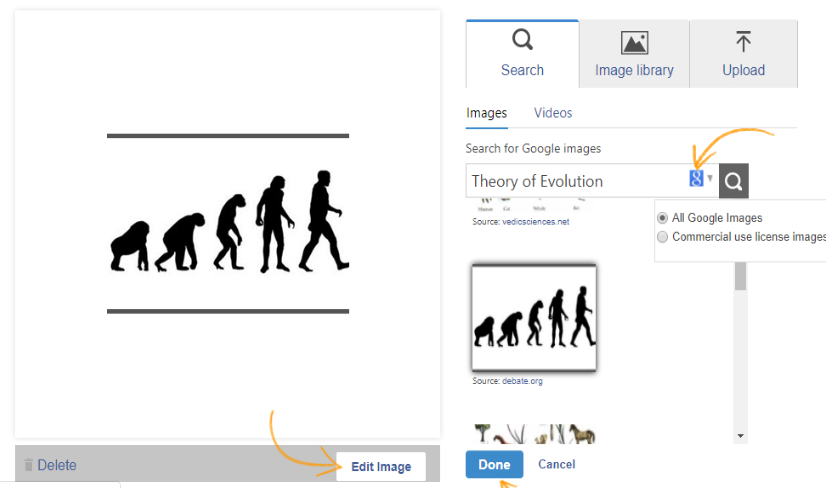Click the blue Done button
This screenshot has height=488, width=826.
pyautogui.click(x=494, y=464)
